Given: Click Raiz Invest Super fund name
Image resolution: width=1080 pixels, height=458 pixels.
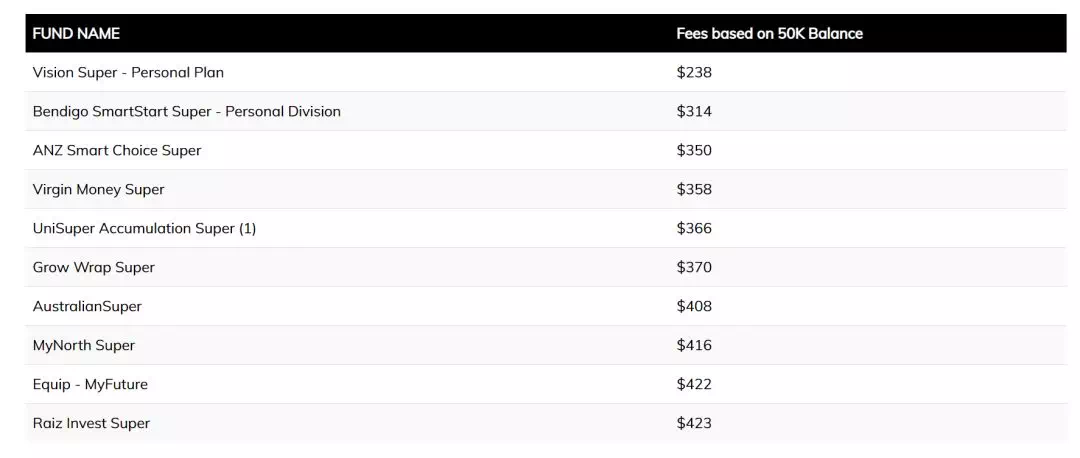Looking at the screenshot, I should [91, 423].
